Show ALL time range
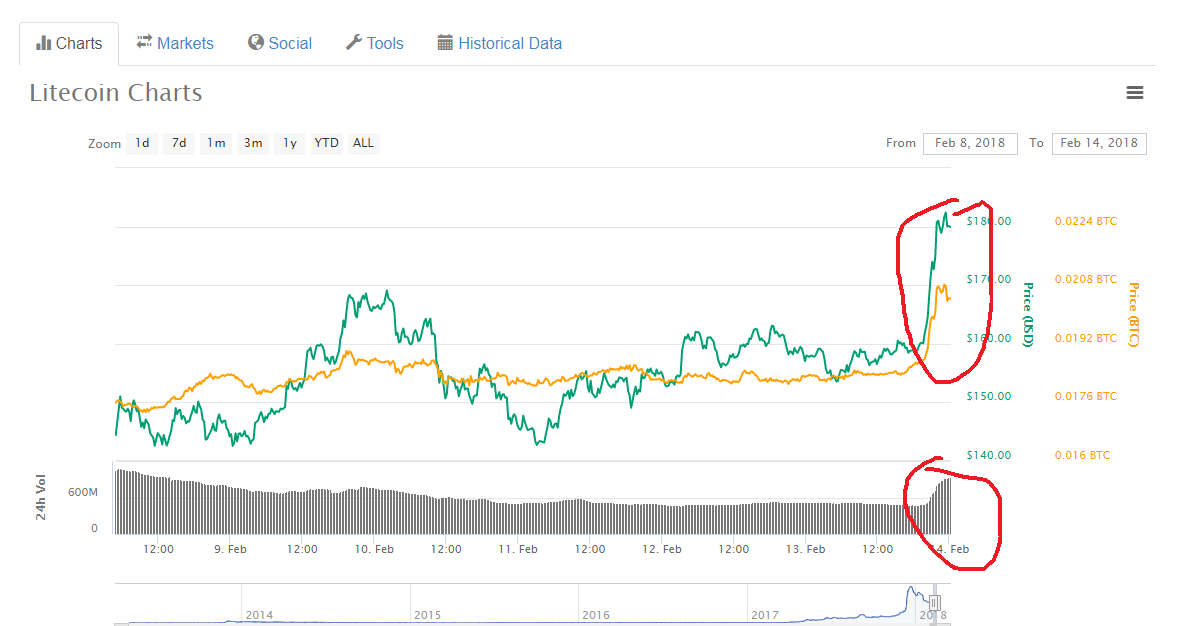This screenshot has width=1189, height=626. (363, 143)
